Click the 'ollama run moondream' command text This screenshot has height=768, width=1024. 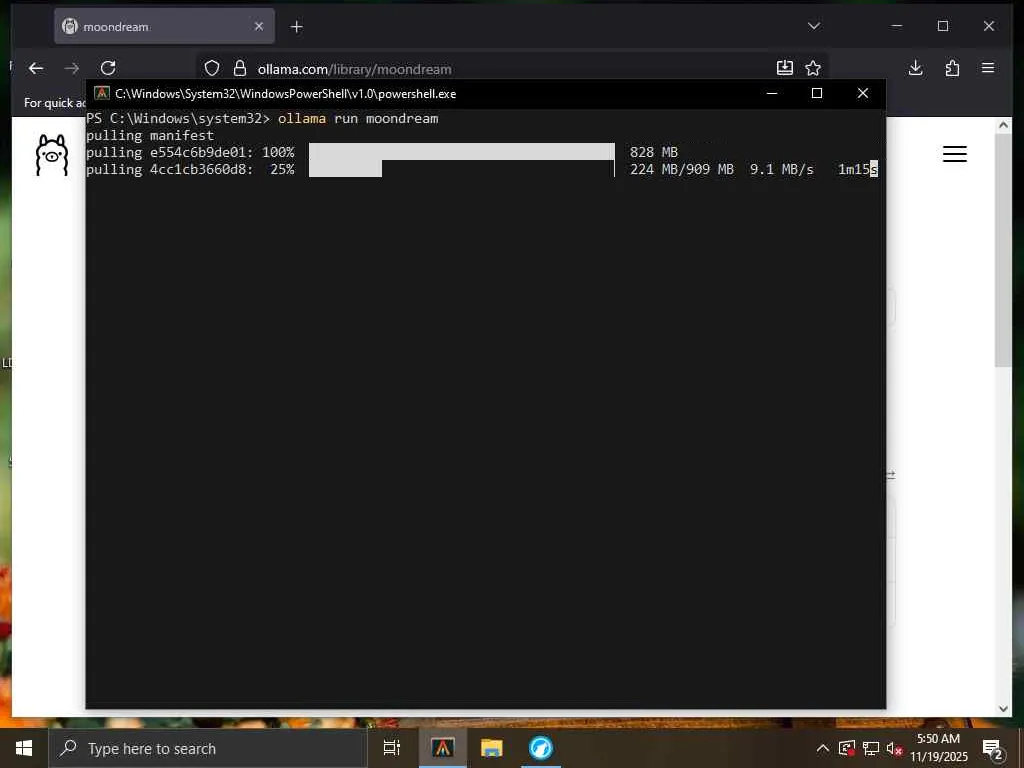358,118
